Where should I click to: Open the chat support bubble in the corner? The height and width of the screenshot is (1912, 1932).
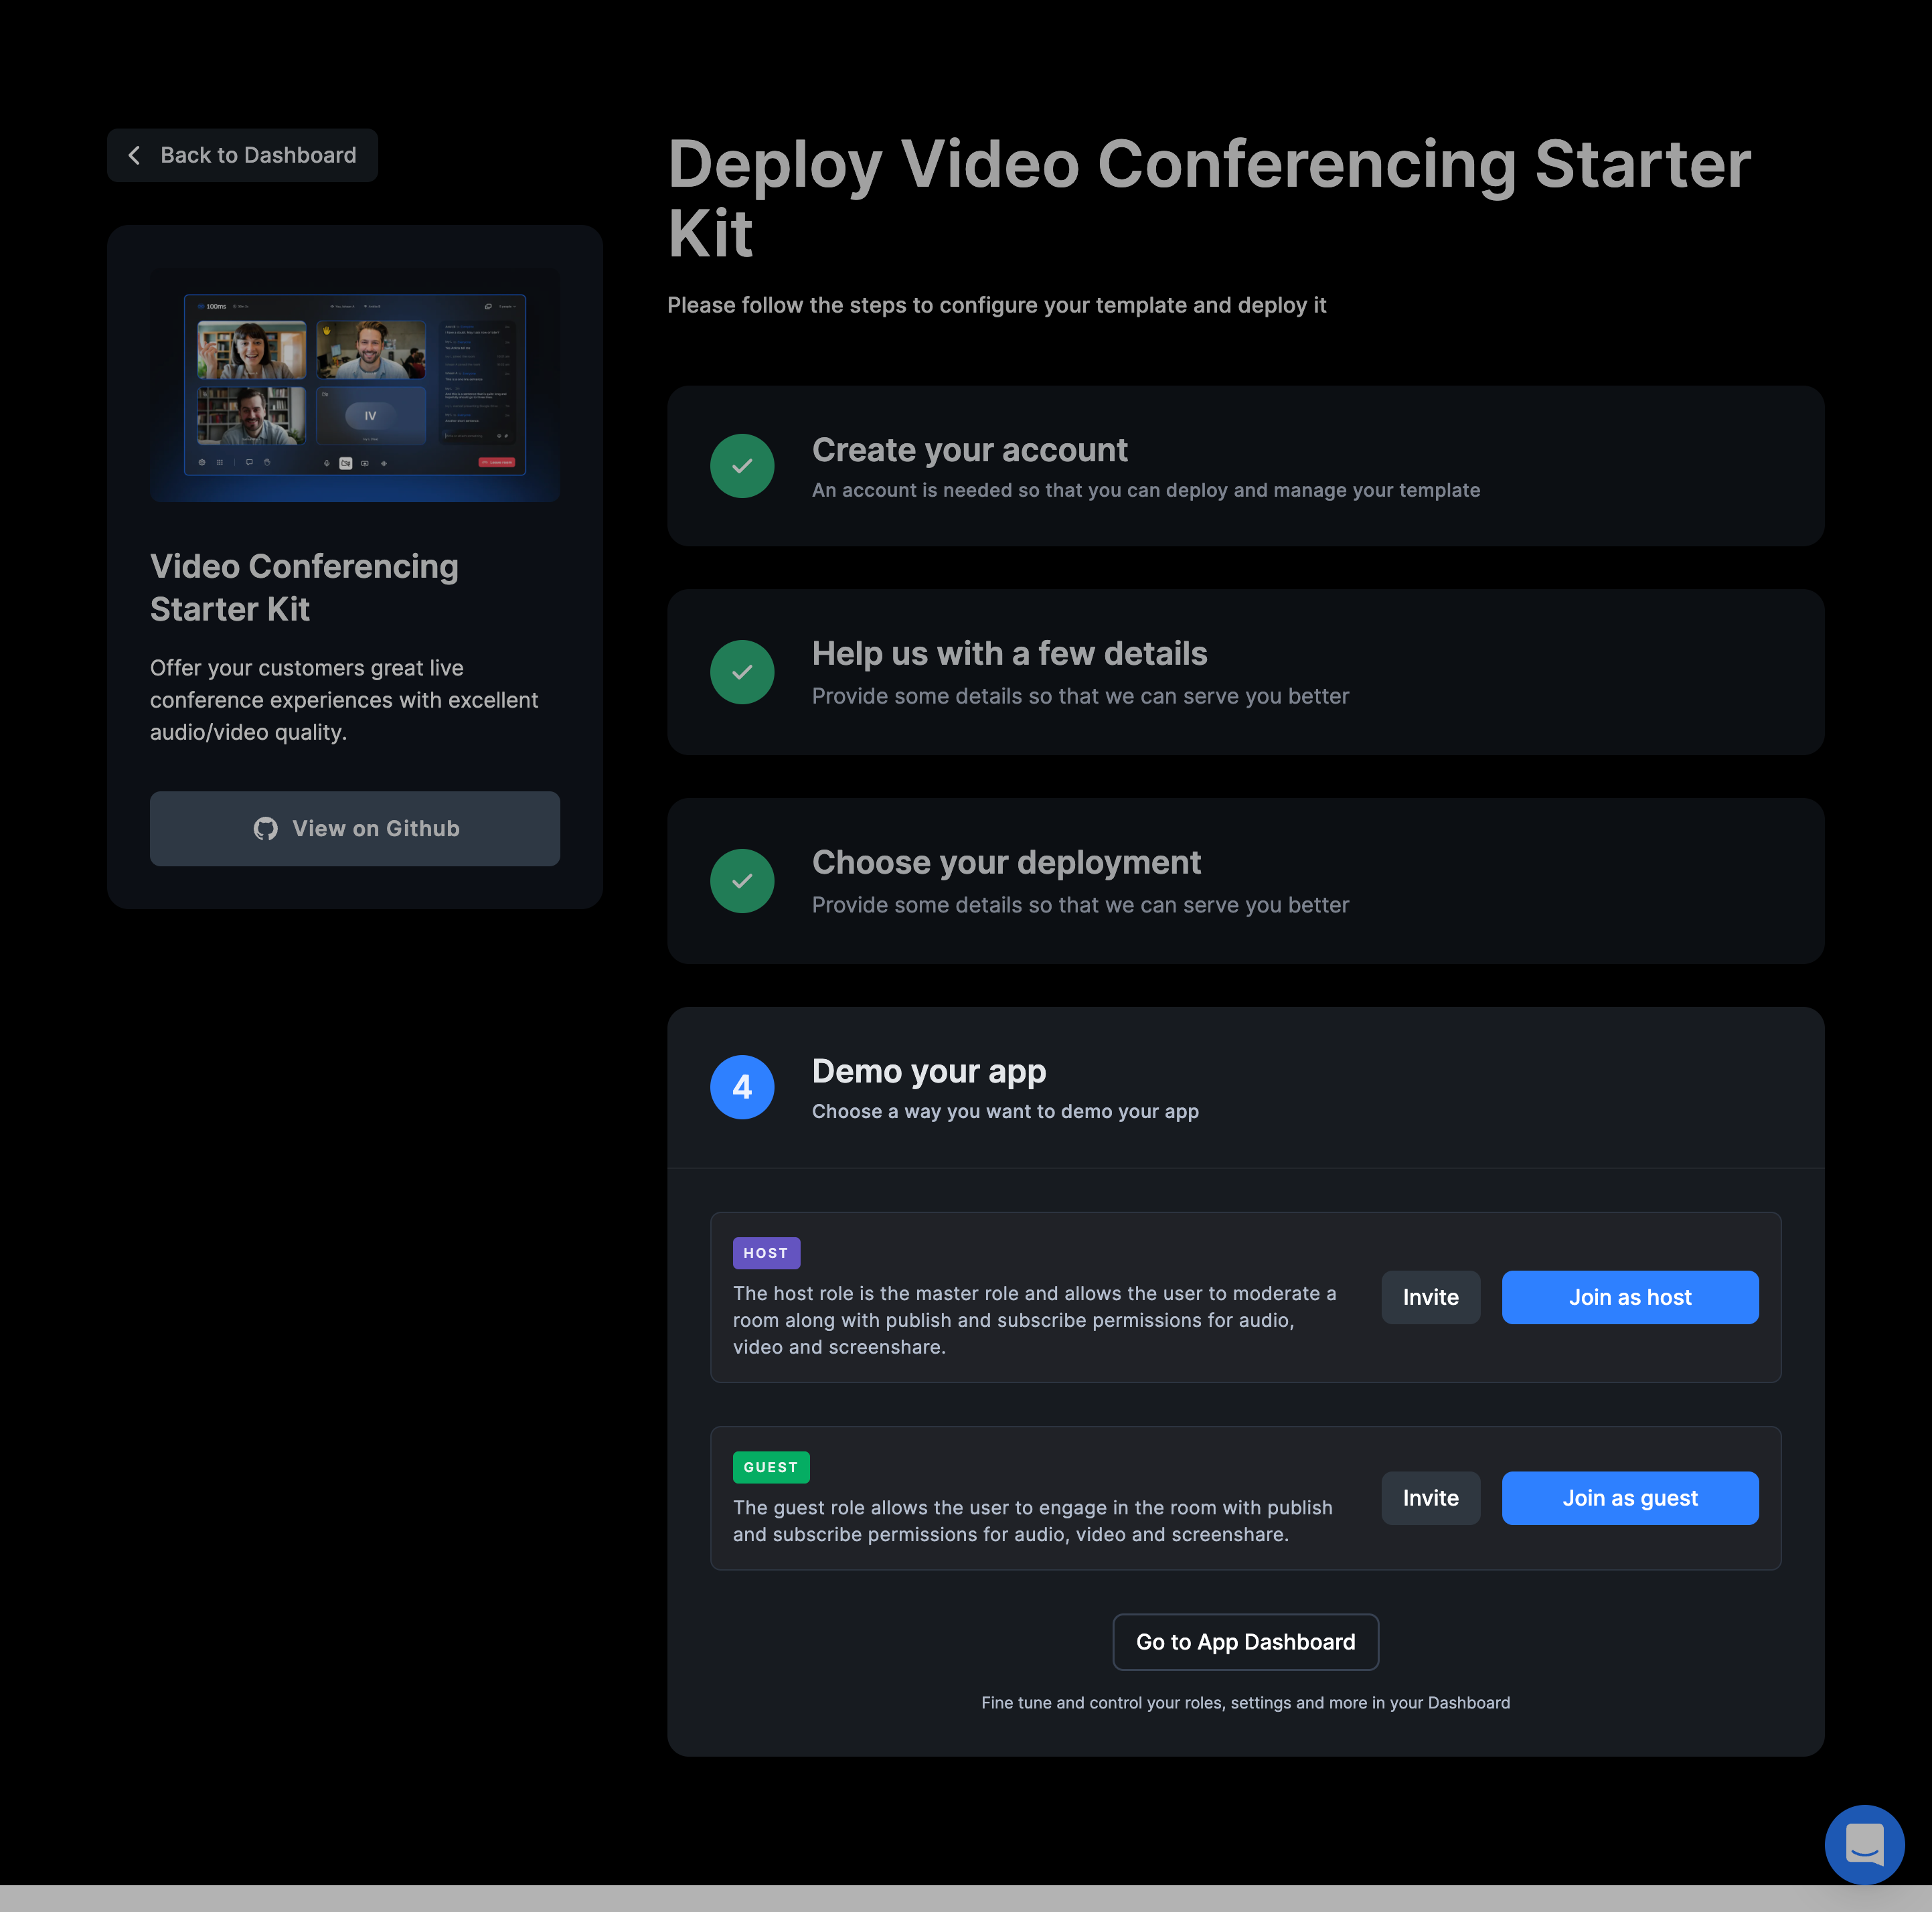1865,1844
